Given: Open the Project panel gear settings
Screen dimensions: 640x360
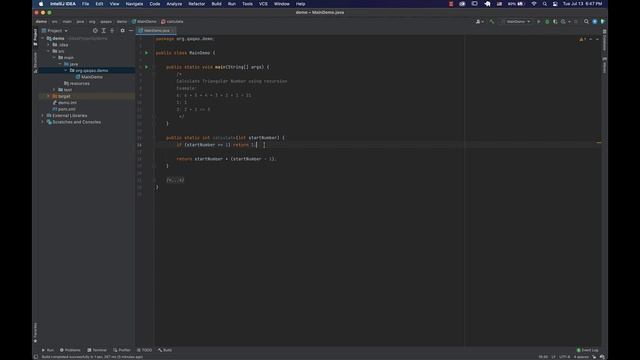Looking at the screenshot, I should (x=122, y=31).
